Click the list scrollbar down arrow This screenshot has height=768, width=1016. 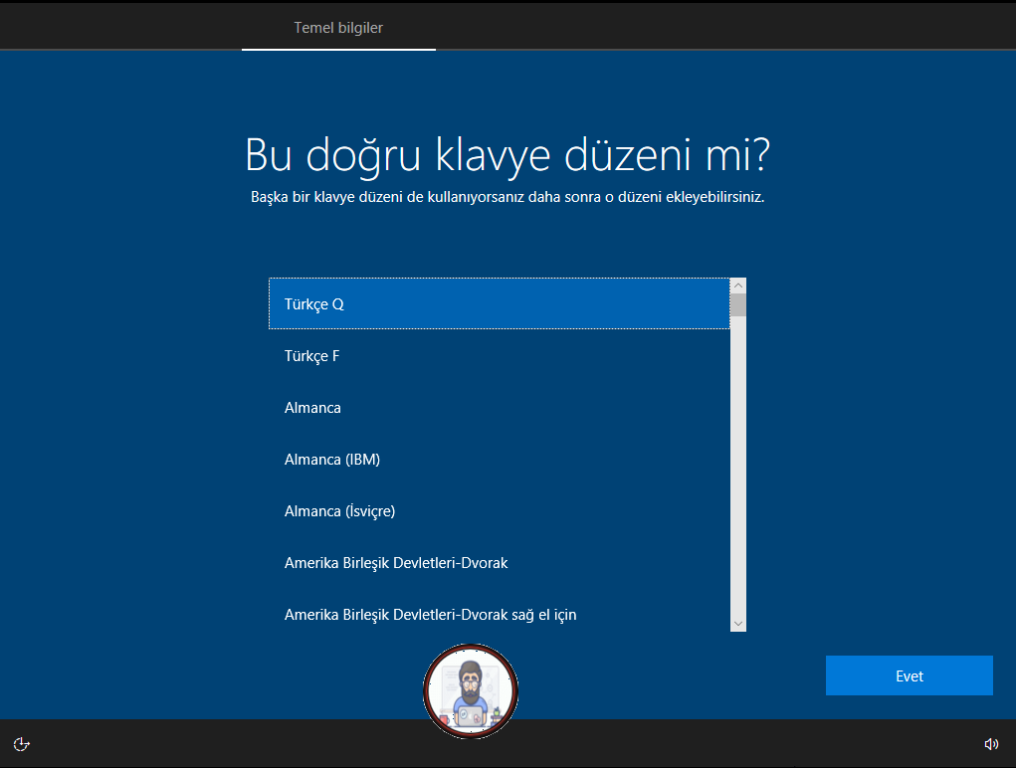tap(738, 623)
